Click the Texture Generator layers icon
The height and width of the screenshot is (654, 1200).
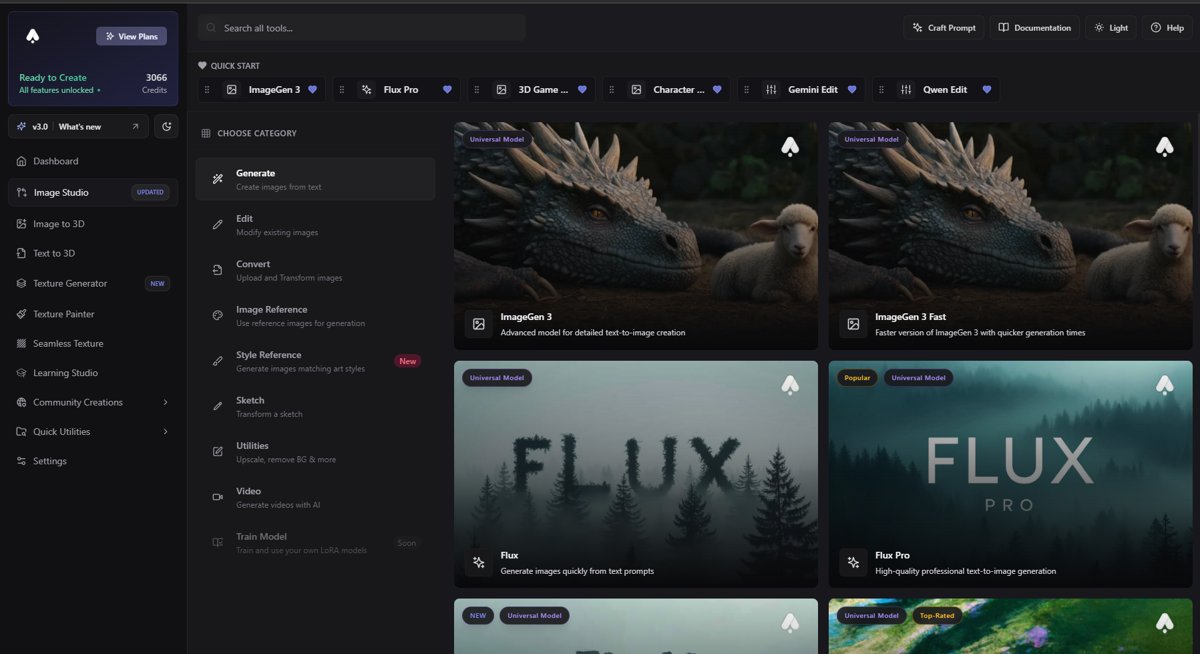[22, 283]
